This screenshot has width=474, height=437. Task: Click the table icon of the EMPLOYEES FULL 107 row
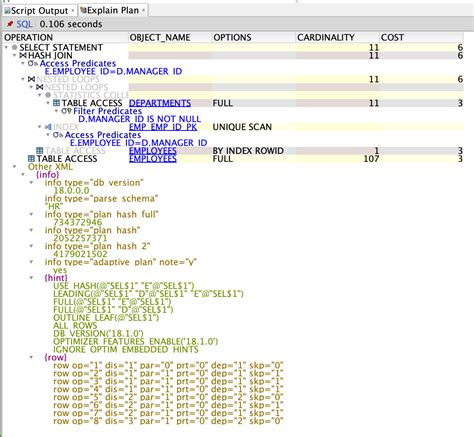[31, 159]
